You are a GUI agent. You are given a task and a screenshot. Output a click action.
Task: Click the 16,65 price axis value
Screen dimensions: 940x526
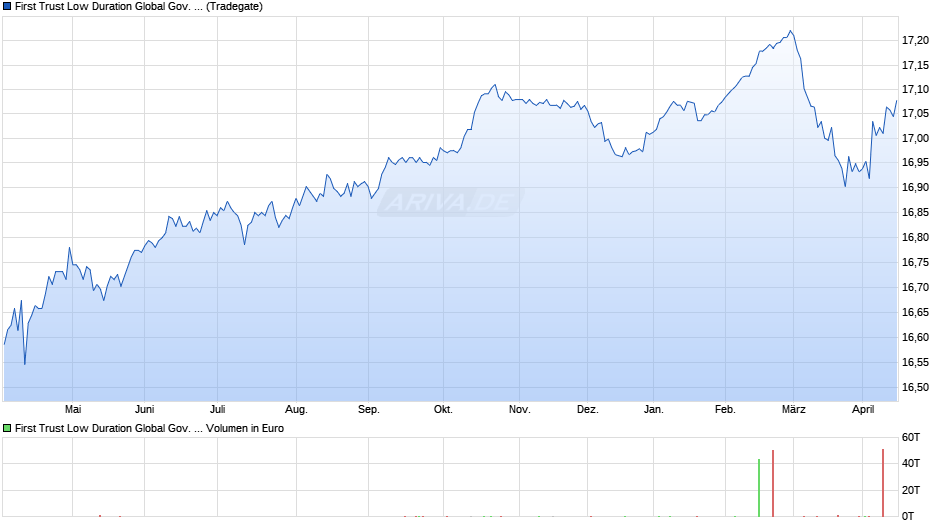(x=915, y=312)
